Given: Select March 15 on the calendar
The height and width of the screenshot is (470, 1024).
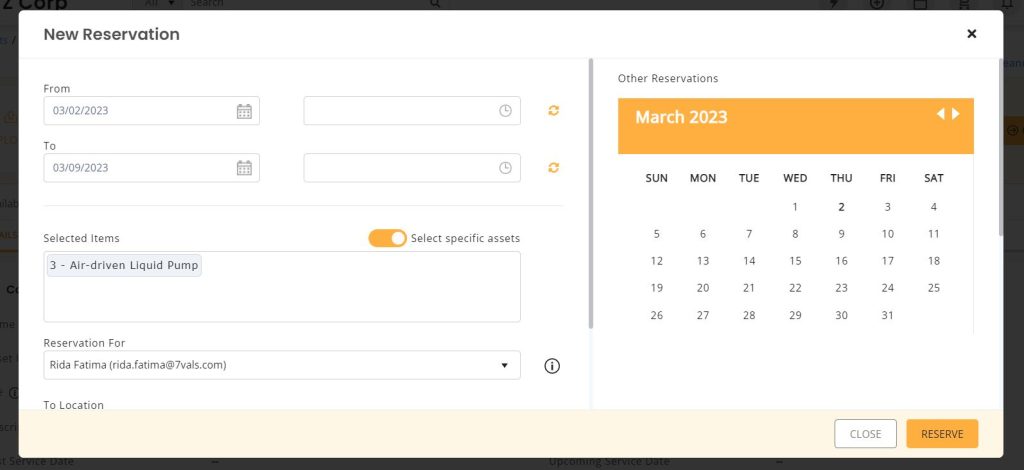Looking at the screenshot, I should 795,261.
